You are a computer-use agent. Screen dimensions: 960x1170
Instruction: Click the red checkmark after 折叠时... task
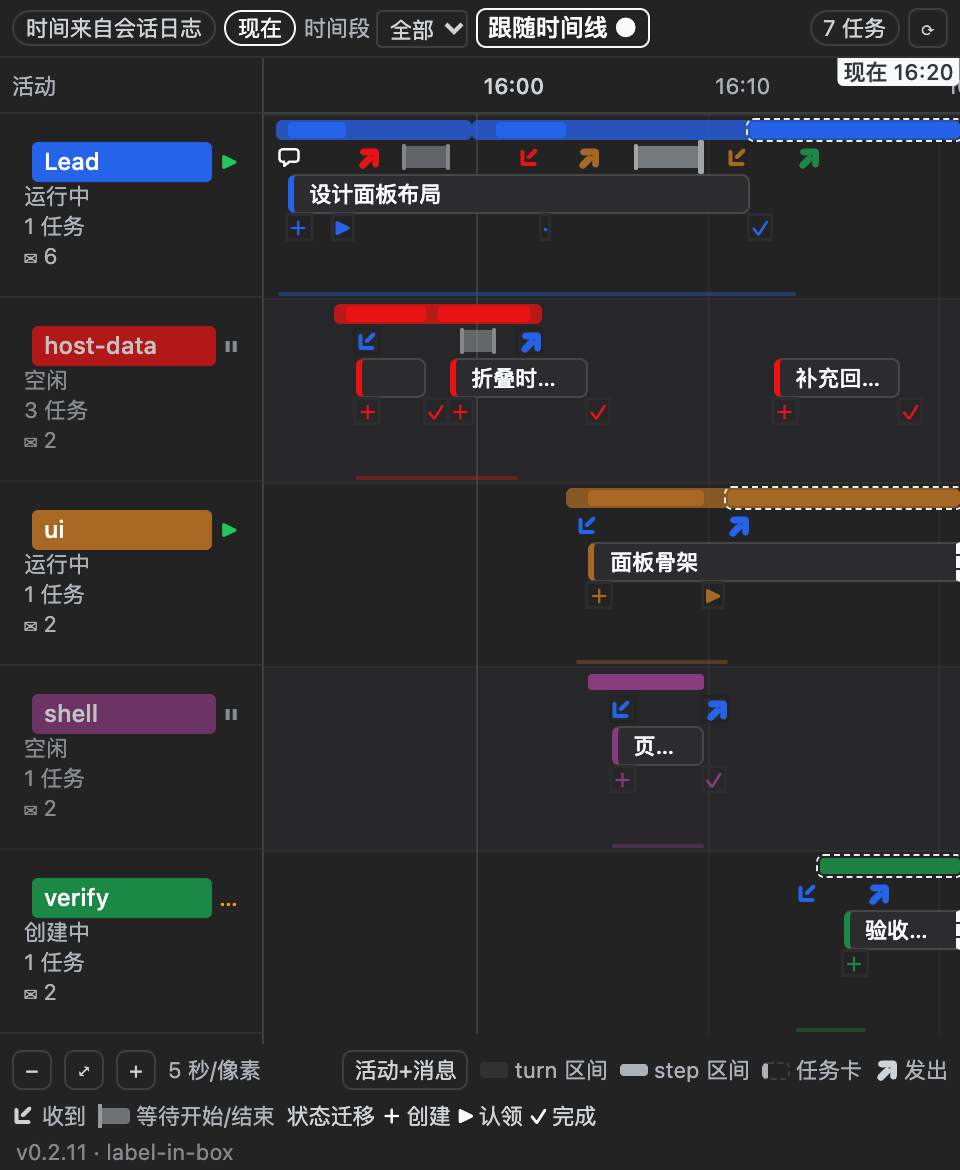click(597, 412)
